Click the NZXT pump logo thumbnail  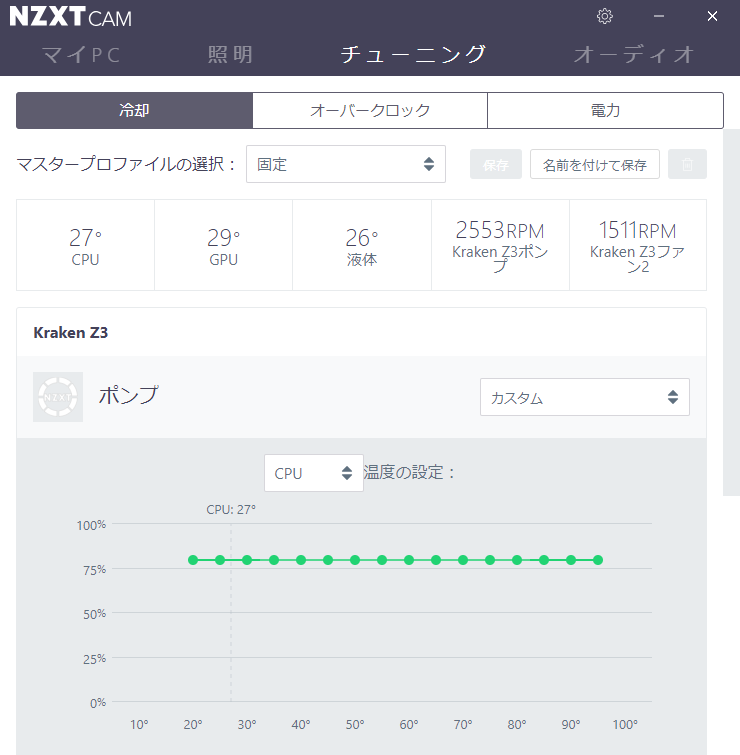(58, 397)
